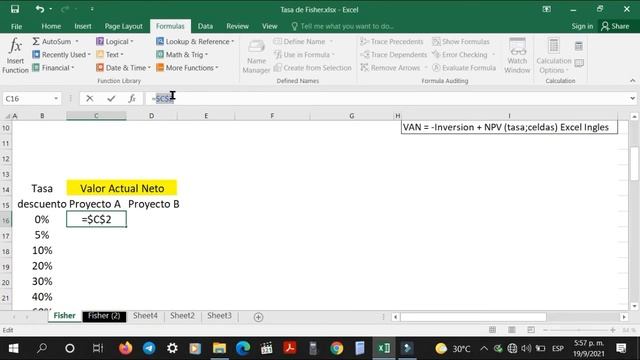This screenshot has width=640, height=360.
Task: Open the Watch Window
Action: click(x=517, y=56)
